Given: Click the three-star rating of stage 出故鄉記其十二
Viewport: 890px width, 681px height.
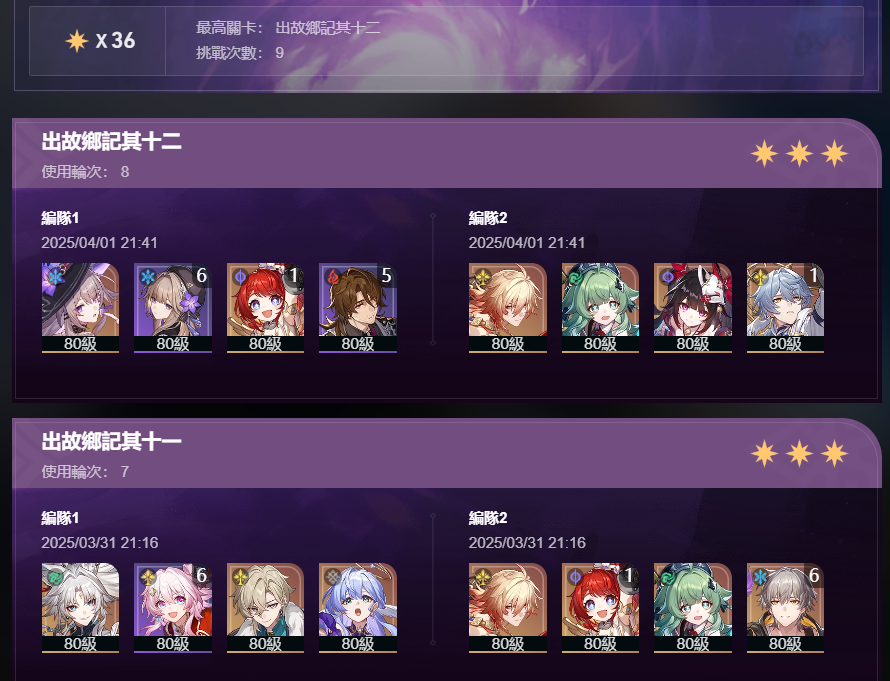Looking at the screenshot, I should click(x=799, y=154).
